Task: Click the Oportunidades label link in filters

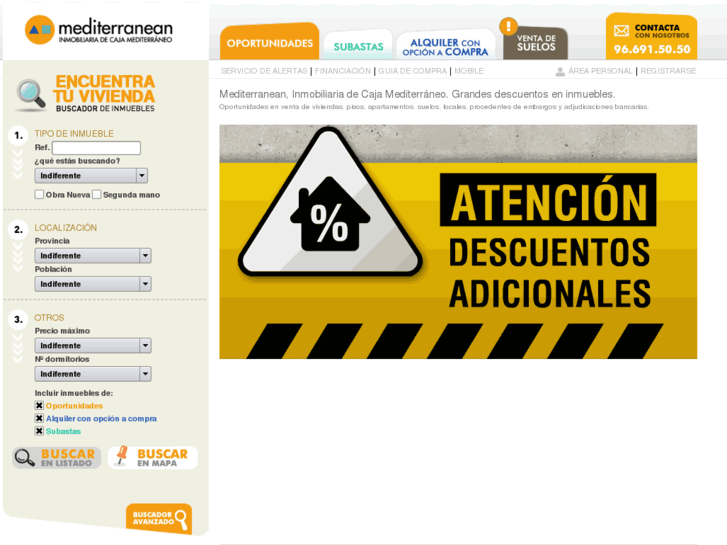Action: [x=74, y=406]
